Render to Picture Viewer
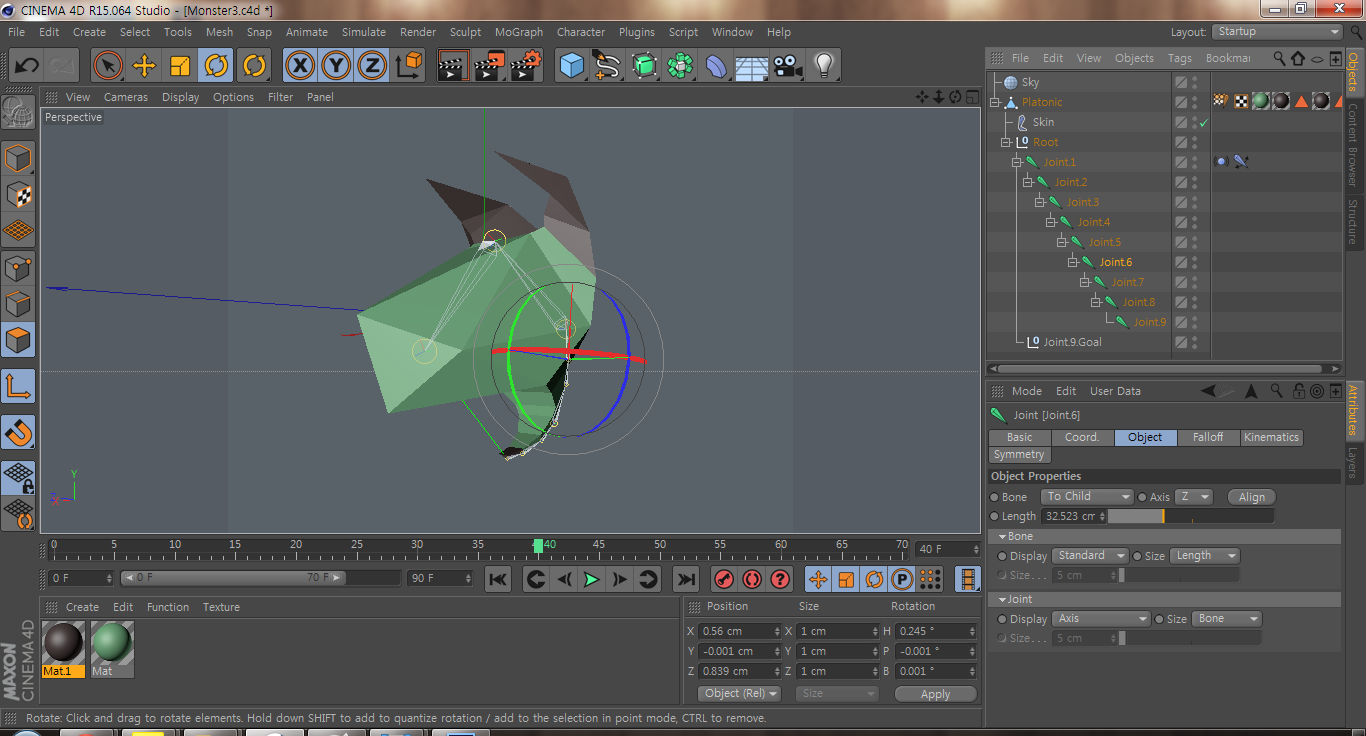1366x736 pixels. 489,66
